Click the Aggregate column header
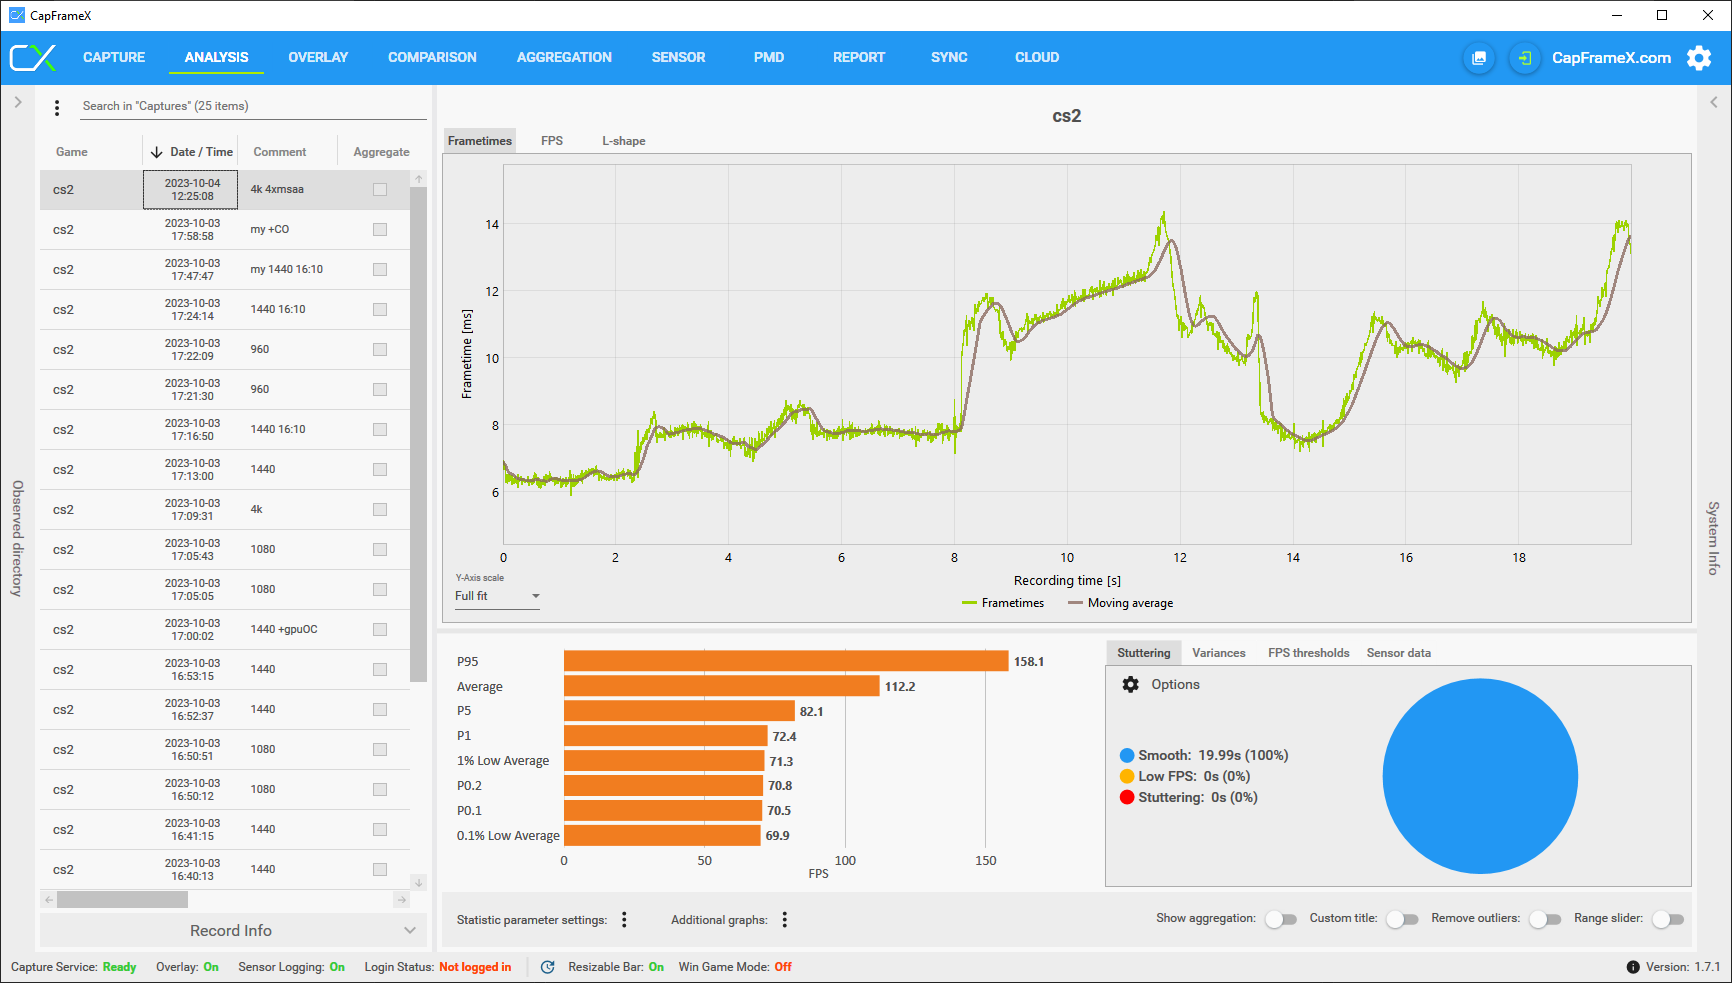The image size is (1732, 983). click(x=381, y=152)
